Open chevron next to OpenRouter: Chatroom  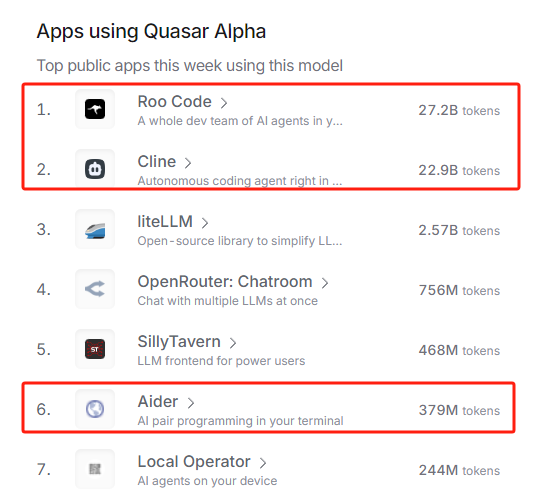(x=325, y=283)
